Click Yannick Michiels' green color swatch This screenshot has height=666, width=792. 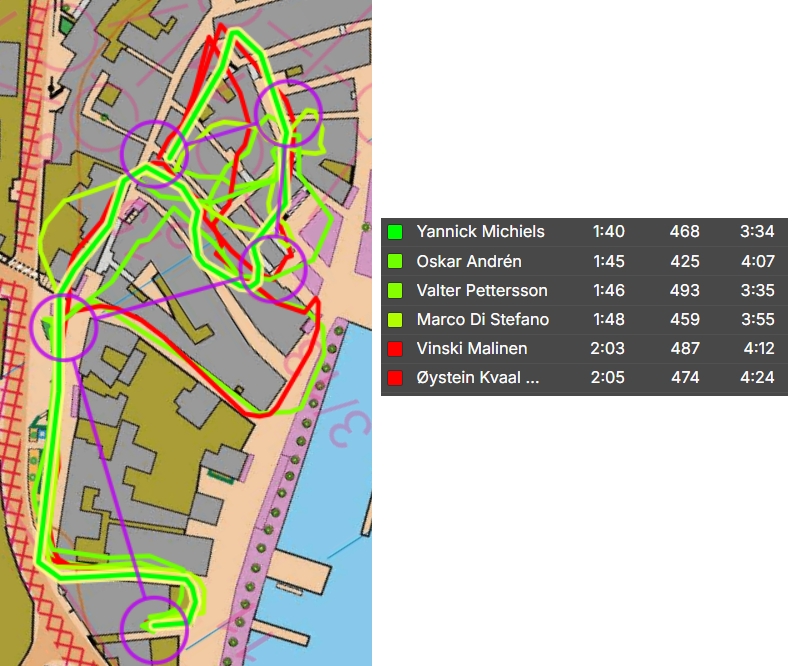point(395,232)
